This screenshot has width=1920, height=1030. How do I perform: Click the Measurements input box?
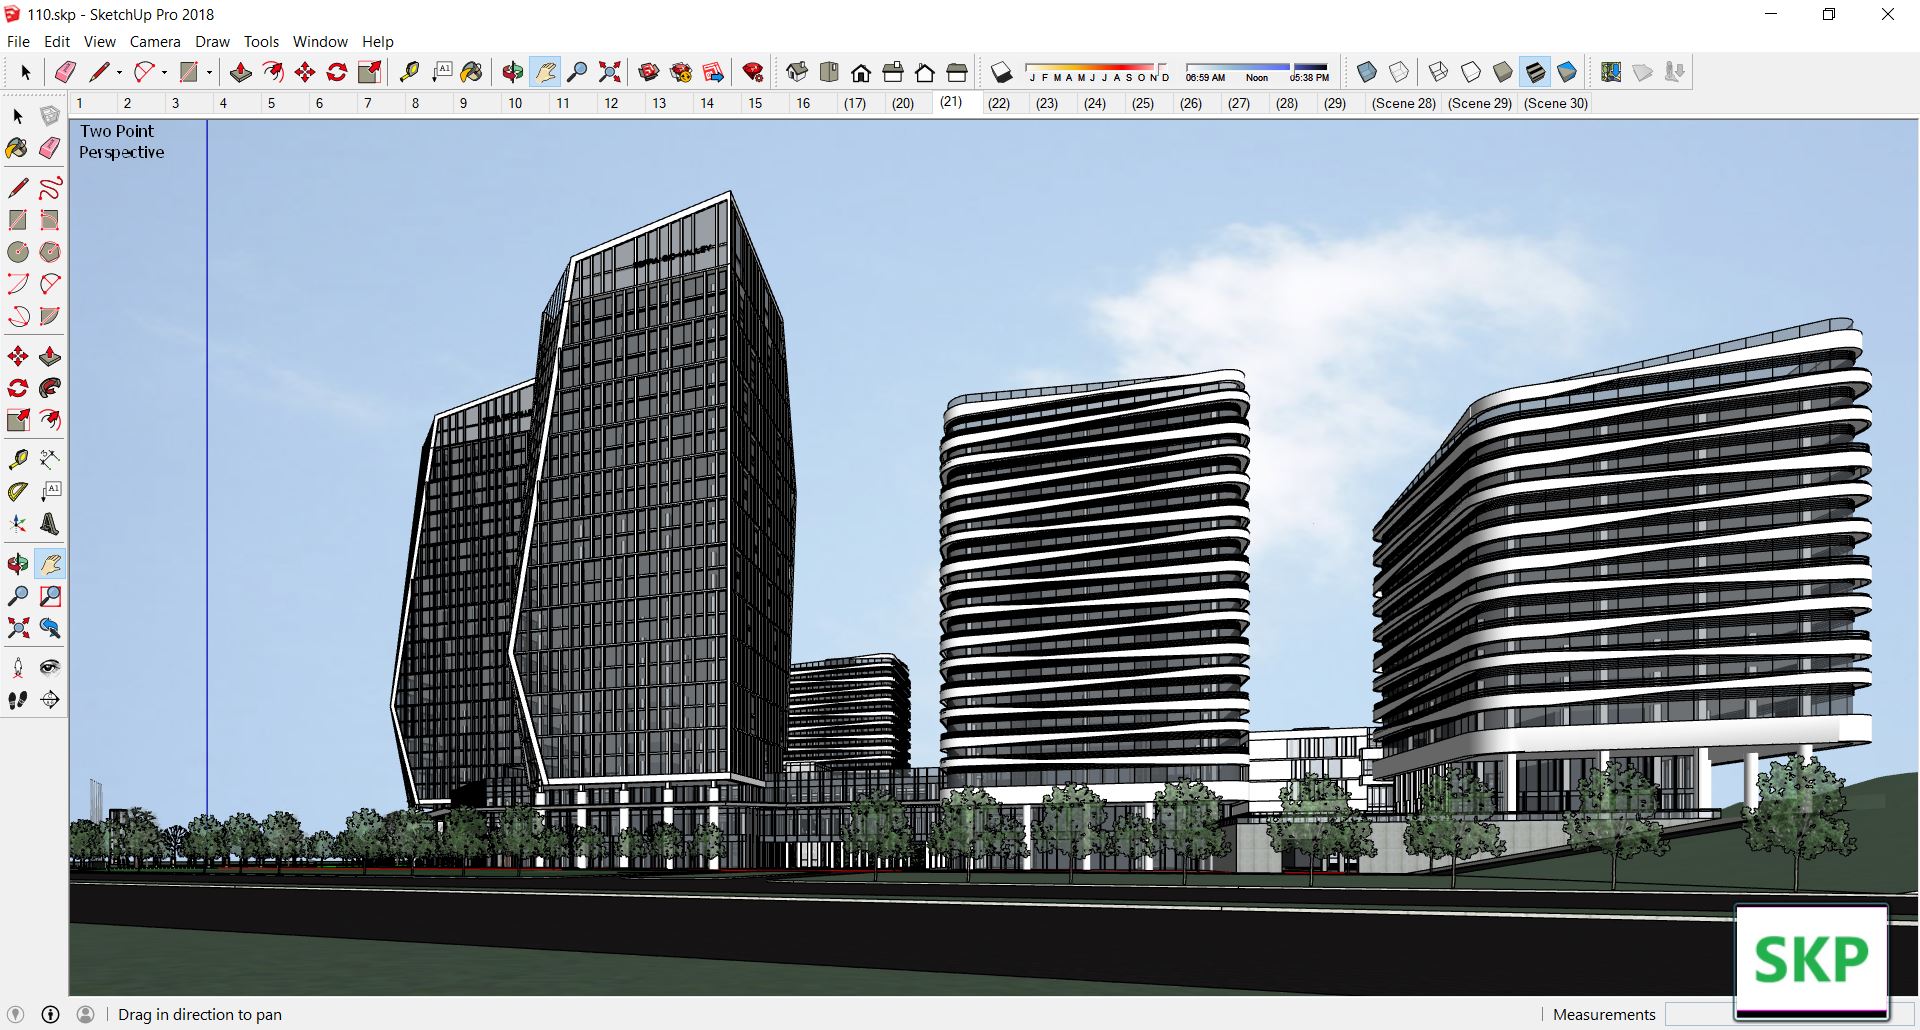[1700, 1014]
